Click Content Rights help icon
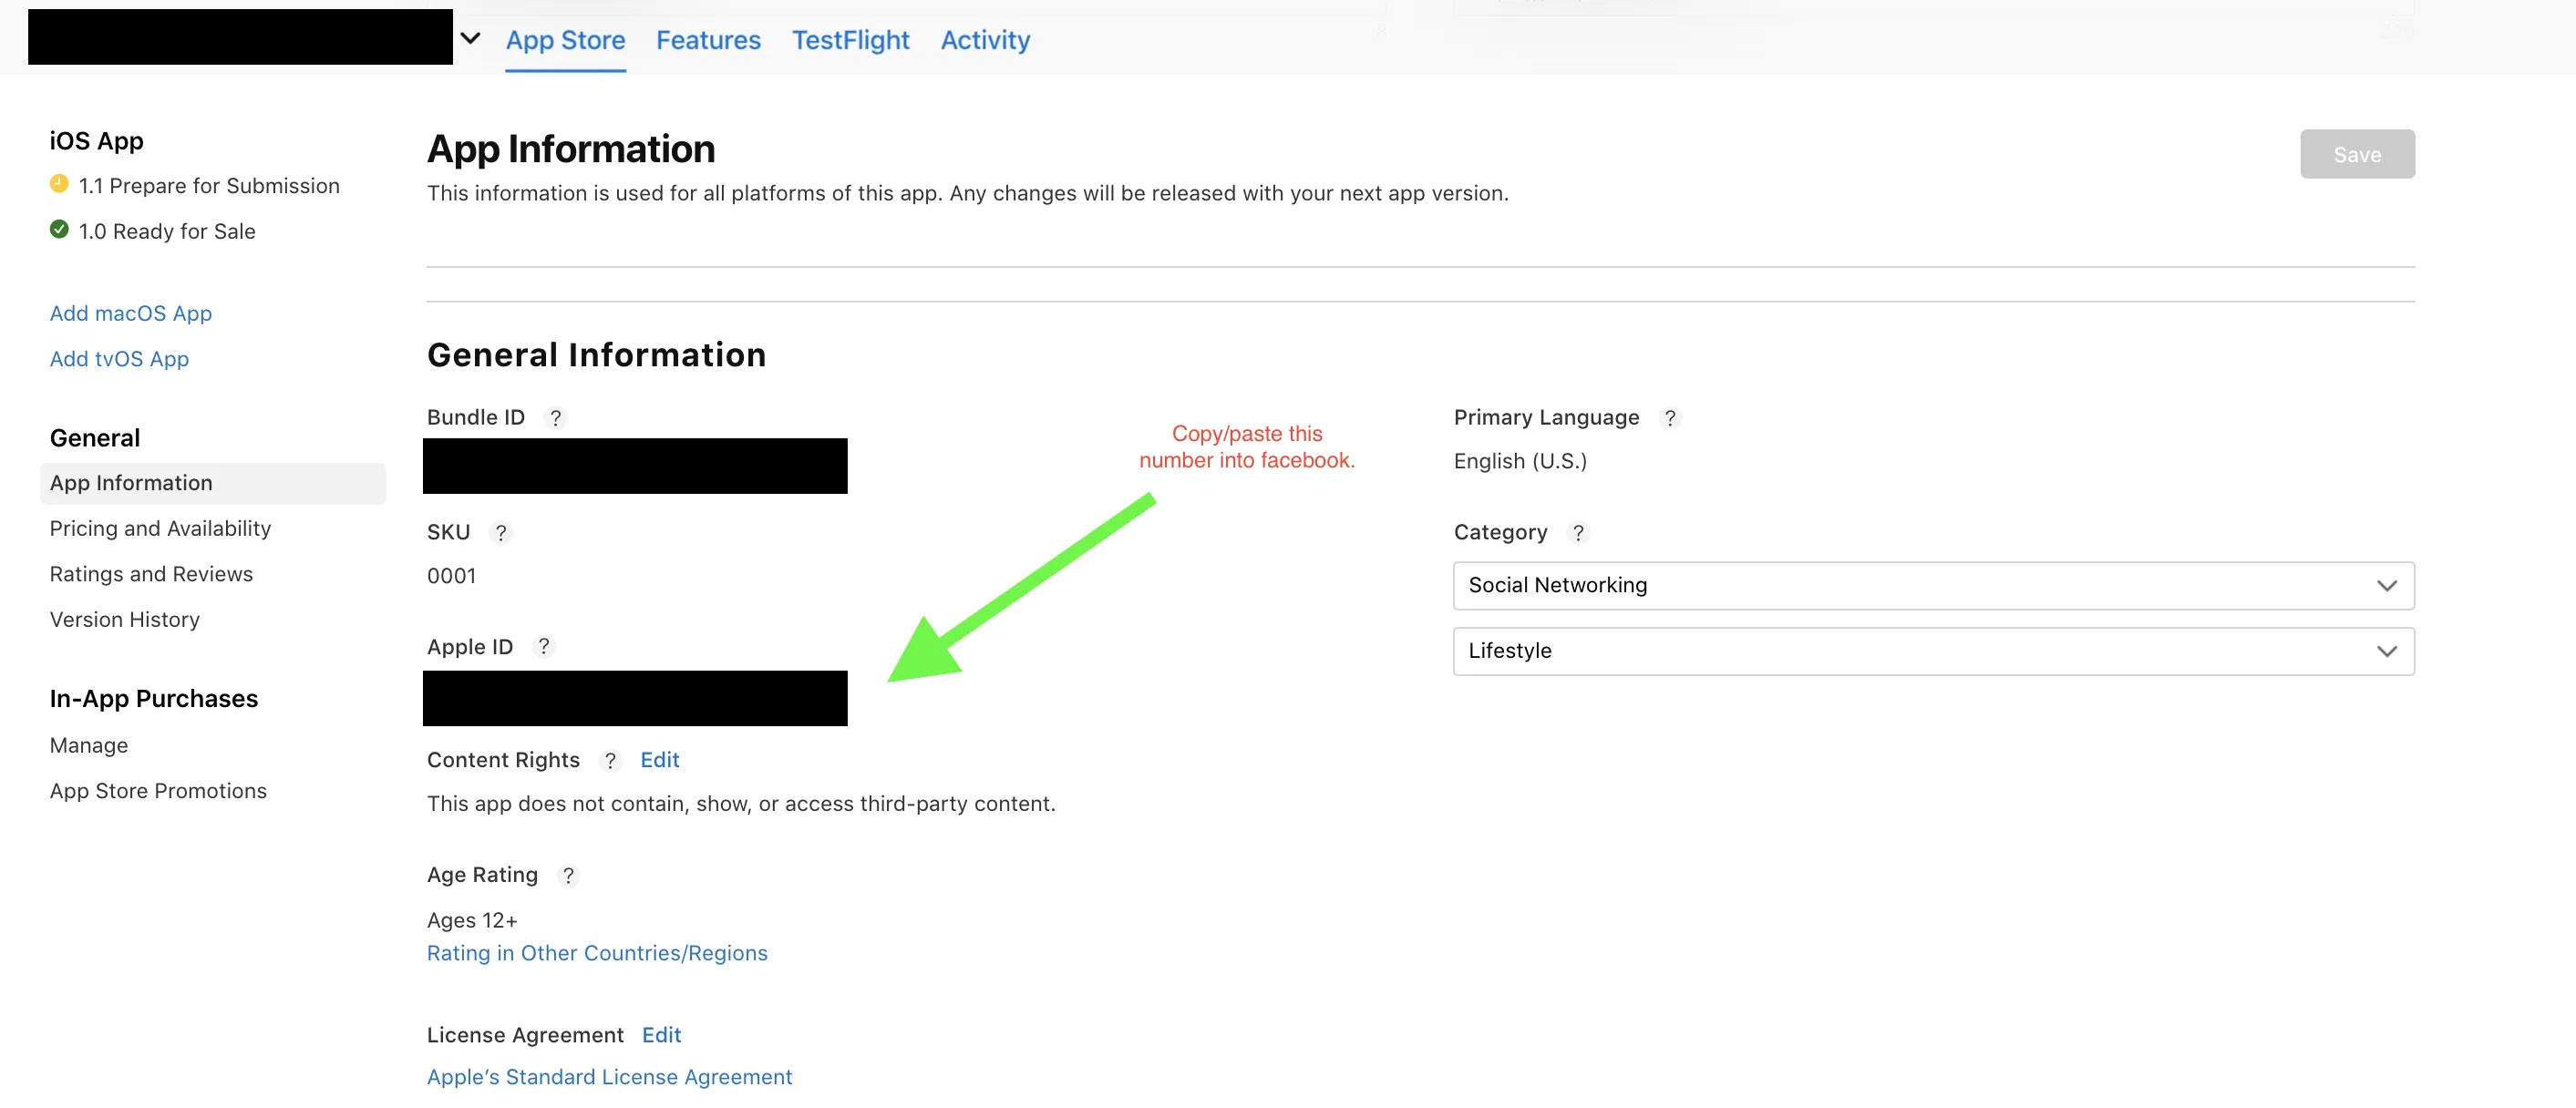The height and width of the screenshot is (1108, 2576). [609, 761]
